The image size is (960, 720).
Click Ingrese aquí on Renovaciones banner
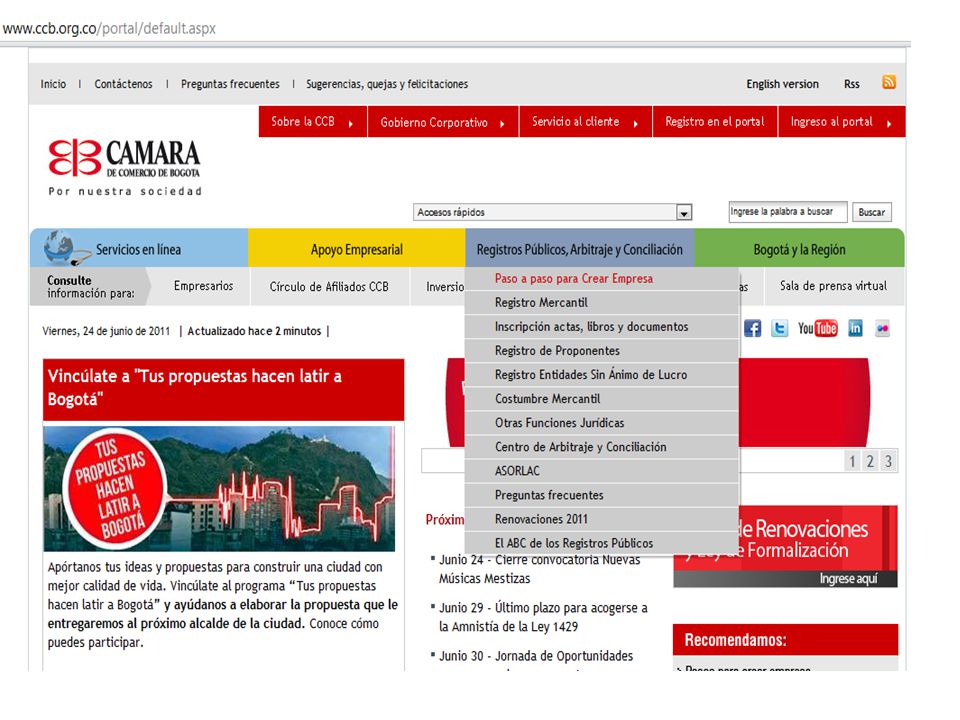848,579
